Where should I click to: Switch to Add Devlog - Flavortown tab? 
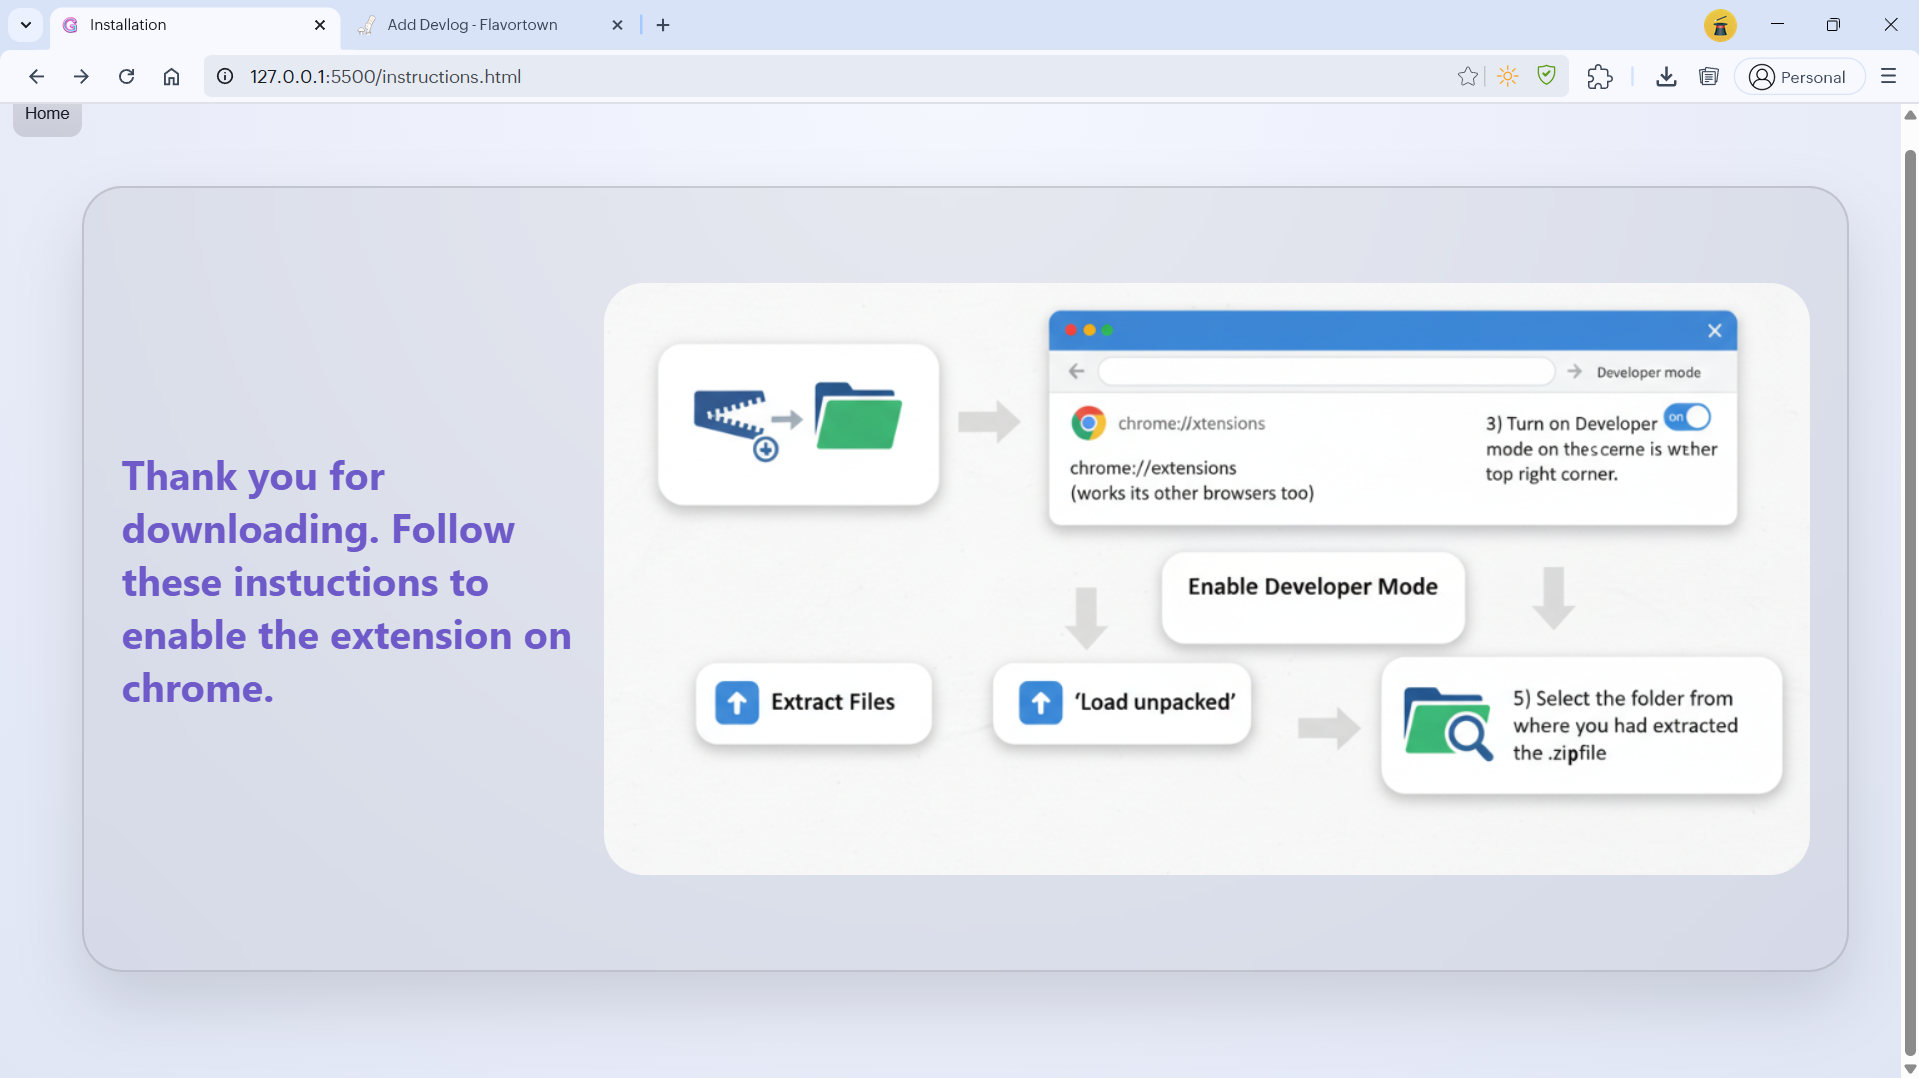coord(473,25)
